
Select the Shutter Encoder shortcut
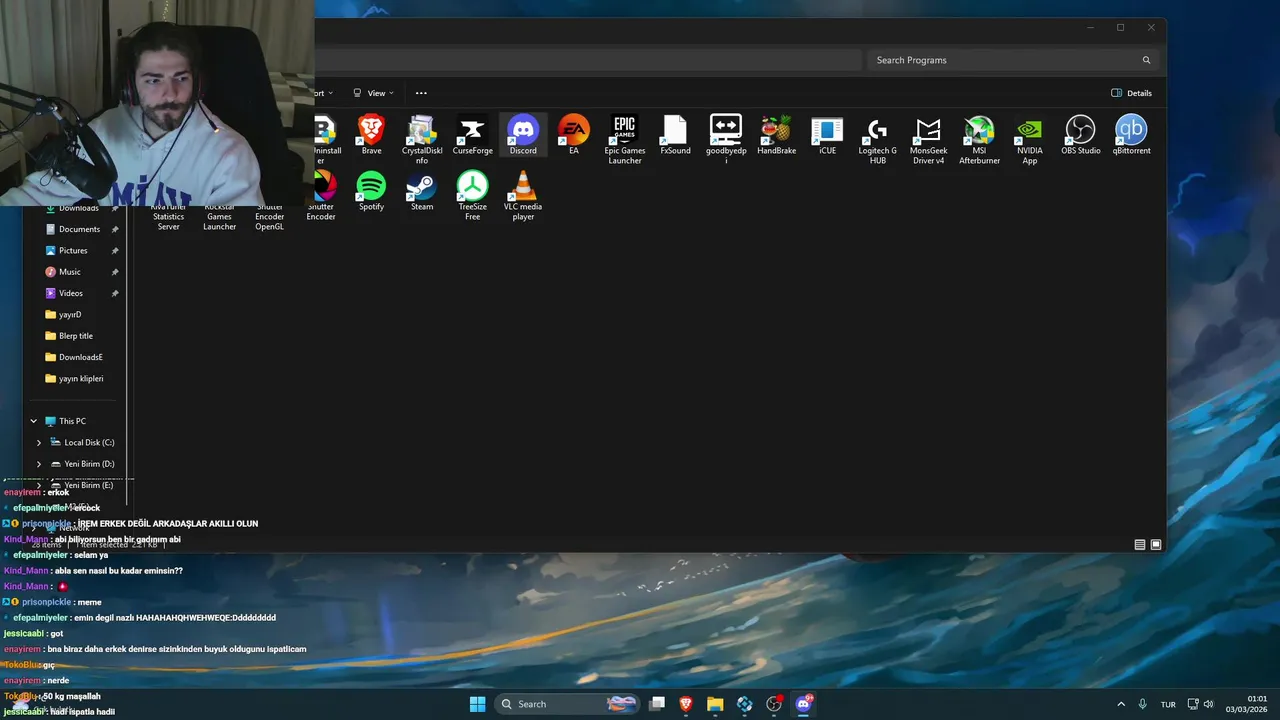(x=321, y=196)
